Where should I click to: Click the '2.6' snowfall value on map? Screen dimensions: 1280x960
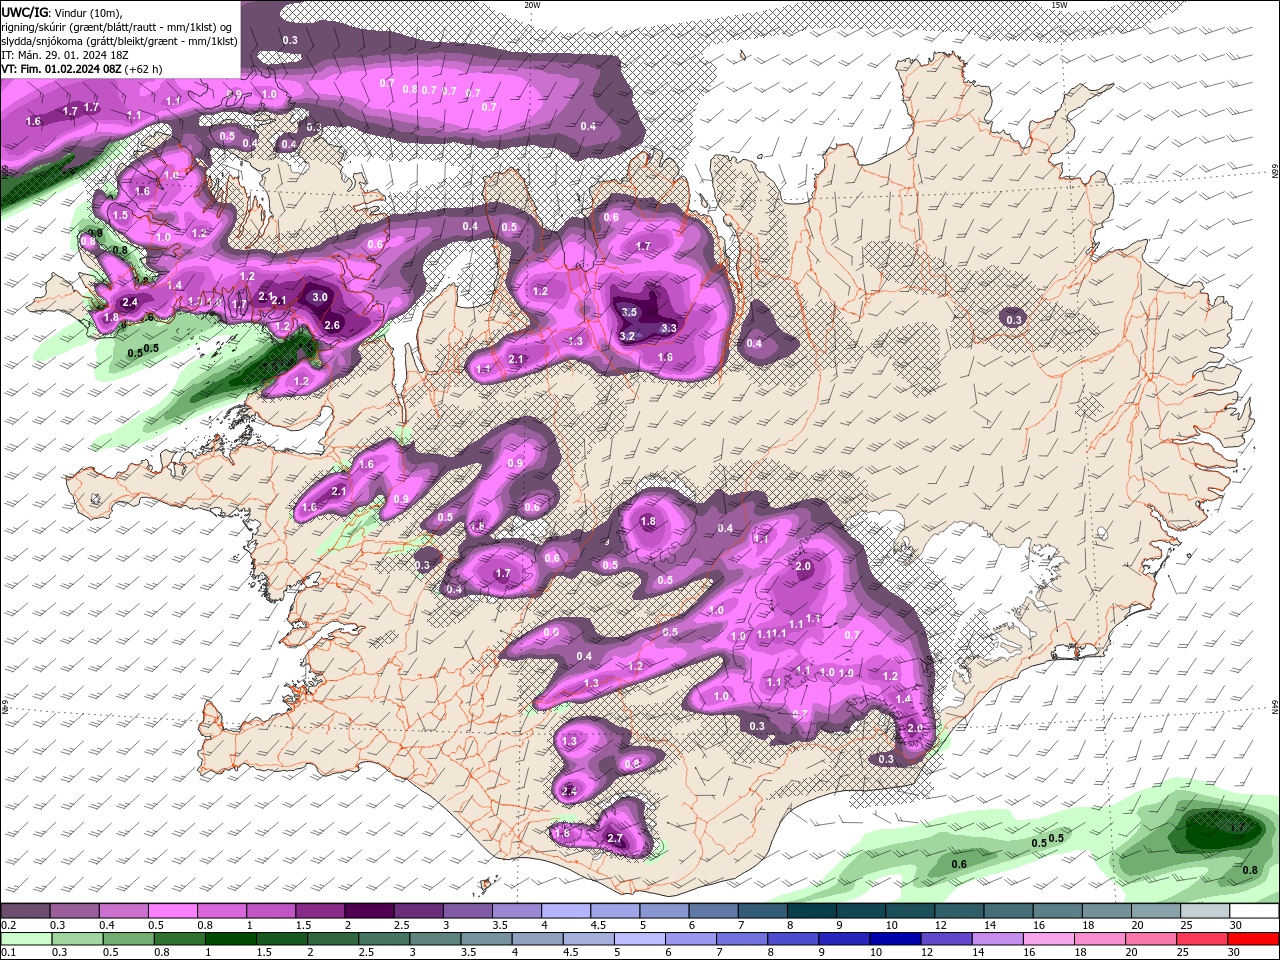pos(332,325)
